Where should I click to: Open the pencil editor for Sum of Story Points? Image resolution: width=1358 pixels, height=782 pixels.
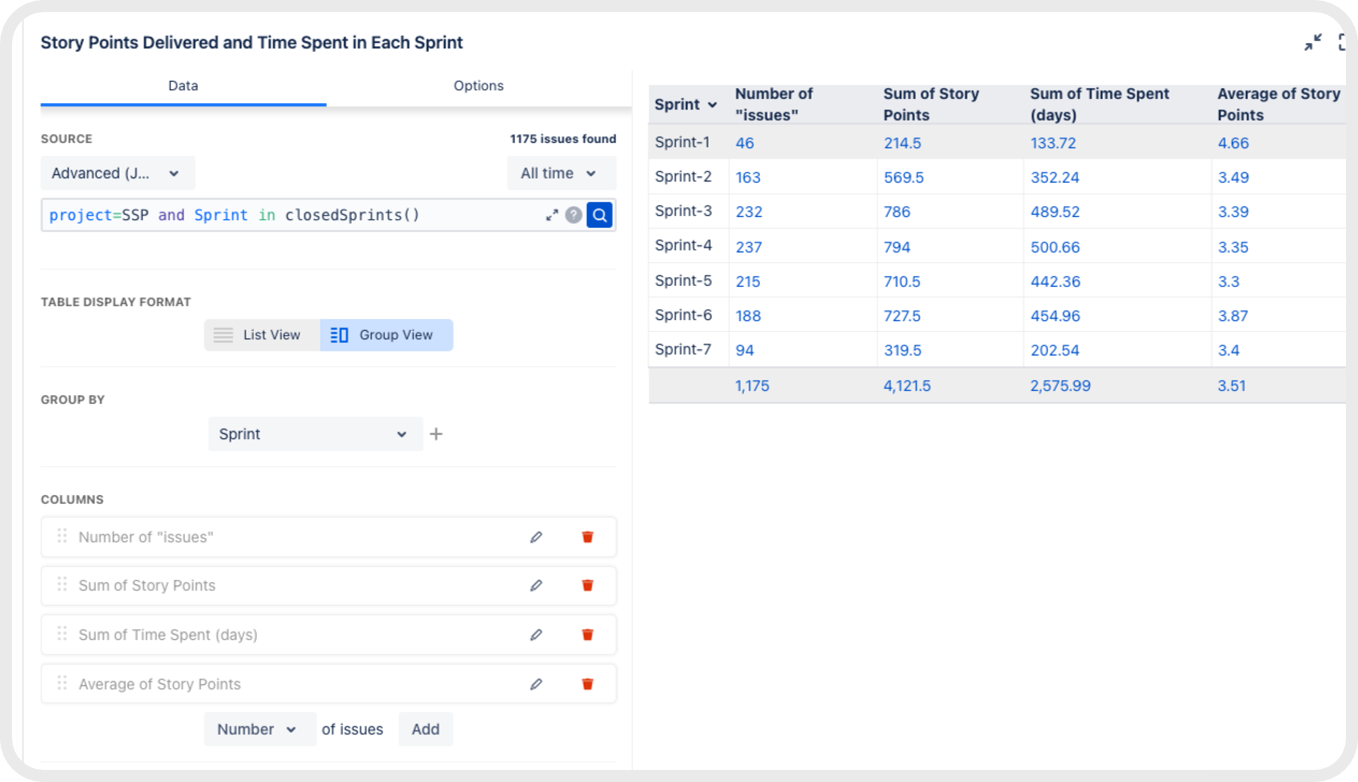pyautogui.click(x=536, y=585)
